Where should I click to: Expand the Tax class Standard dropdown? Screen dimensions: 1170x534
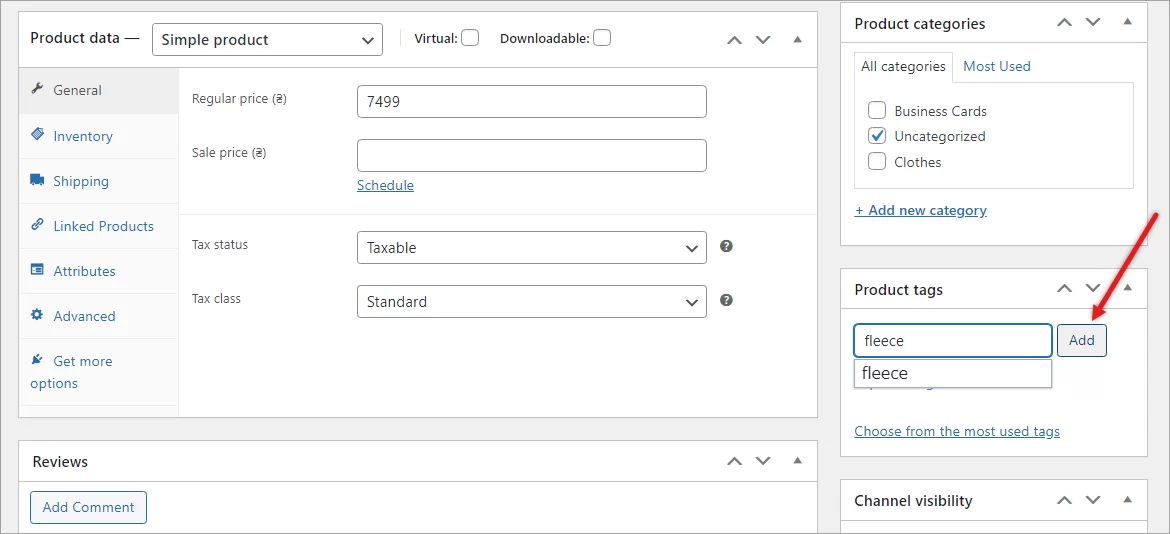531,302
